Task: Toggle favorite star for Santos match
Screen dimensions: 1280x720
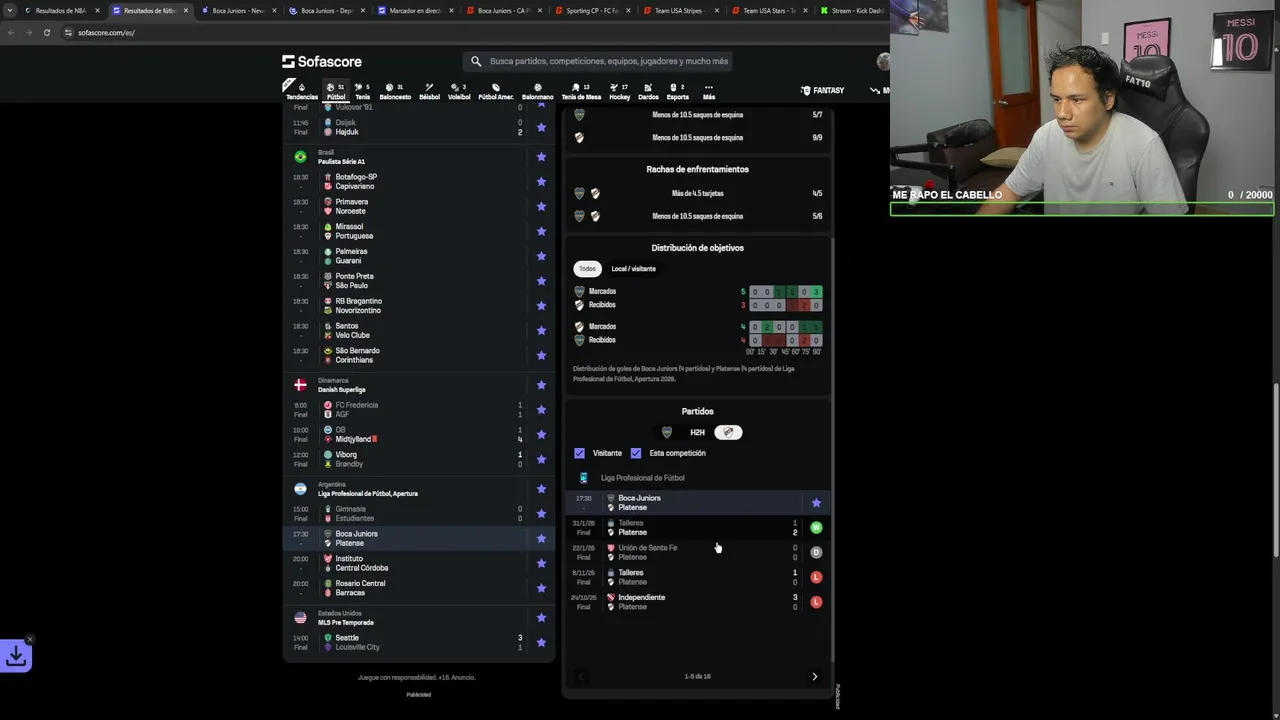Action: pyautogui.click(x=541, y=331)
